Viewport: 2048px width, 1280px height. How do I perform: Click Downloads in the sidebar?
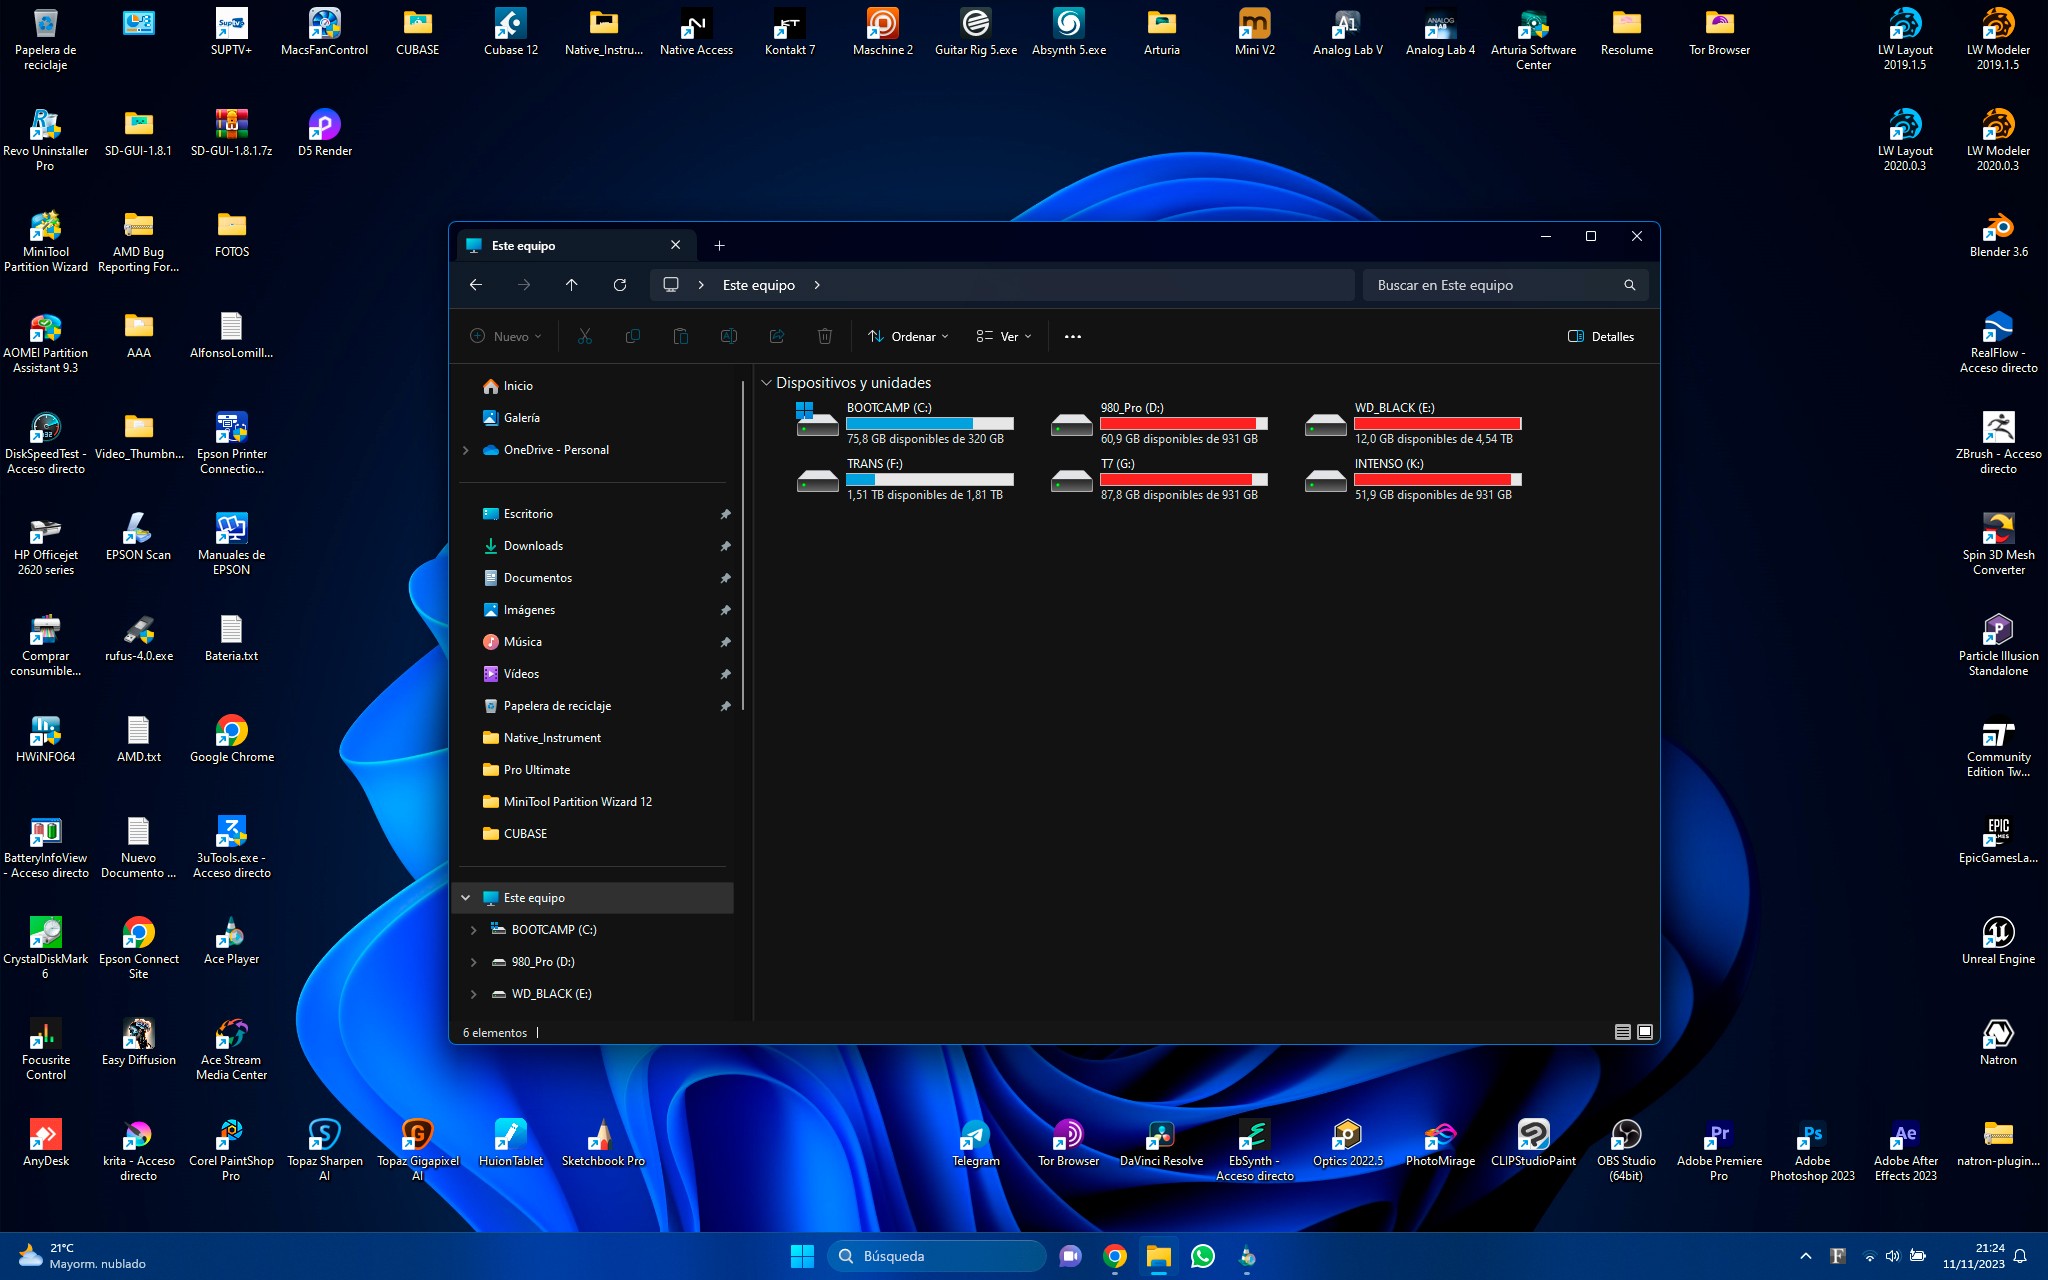[x=533, y=546]
